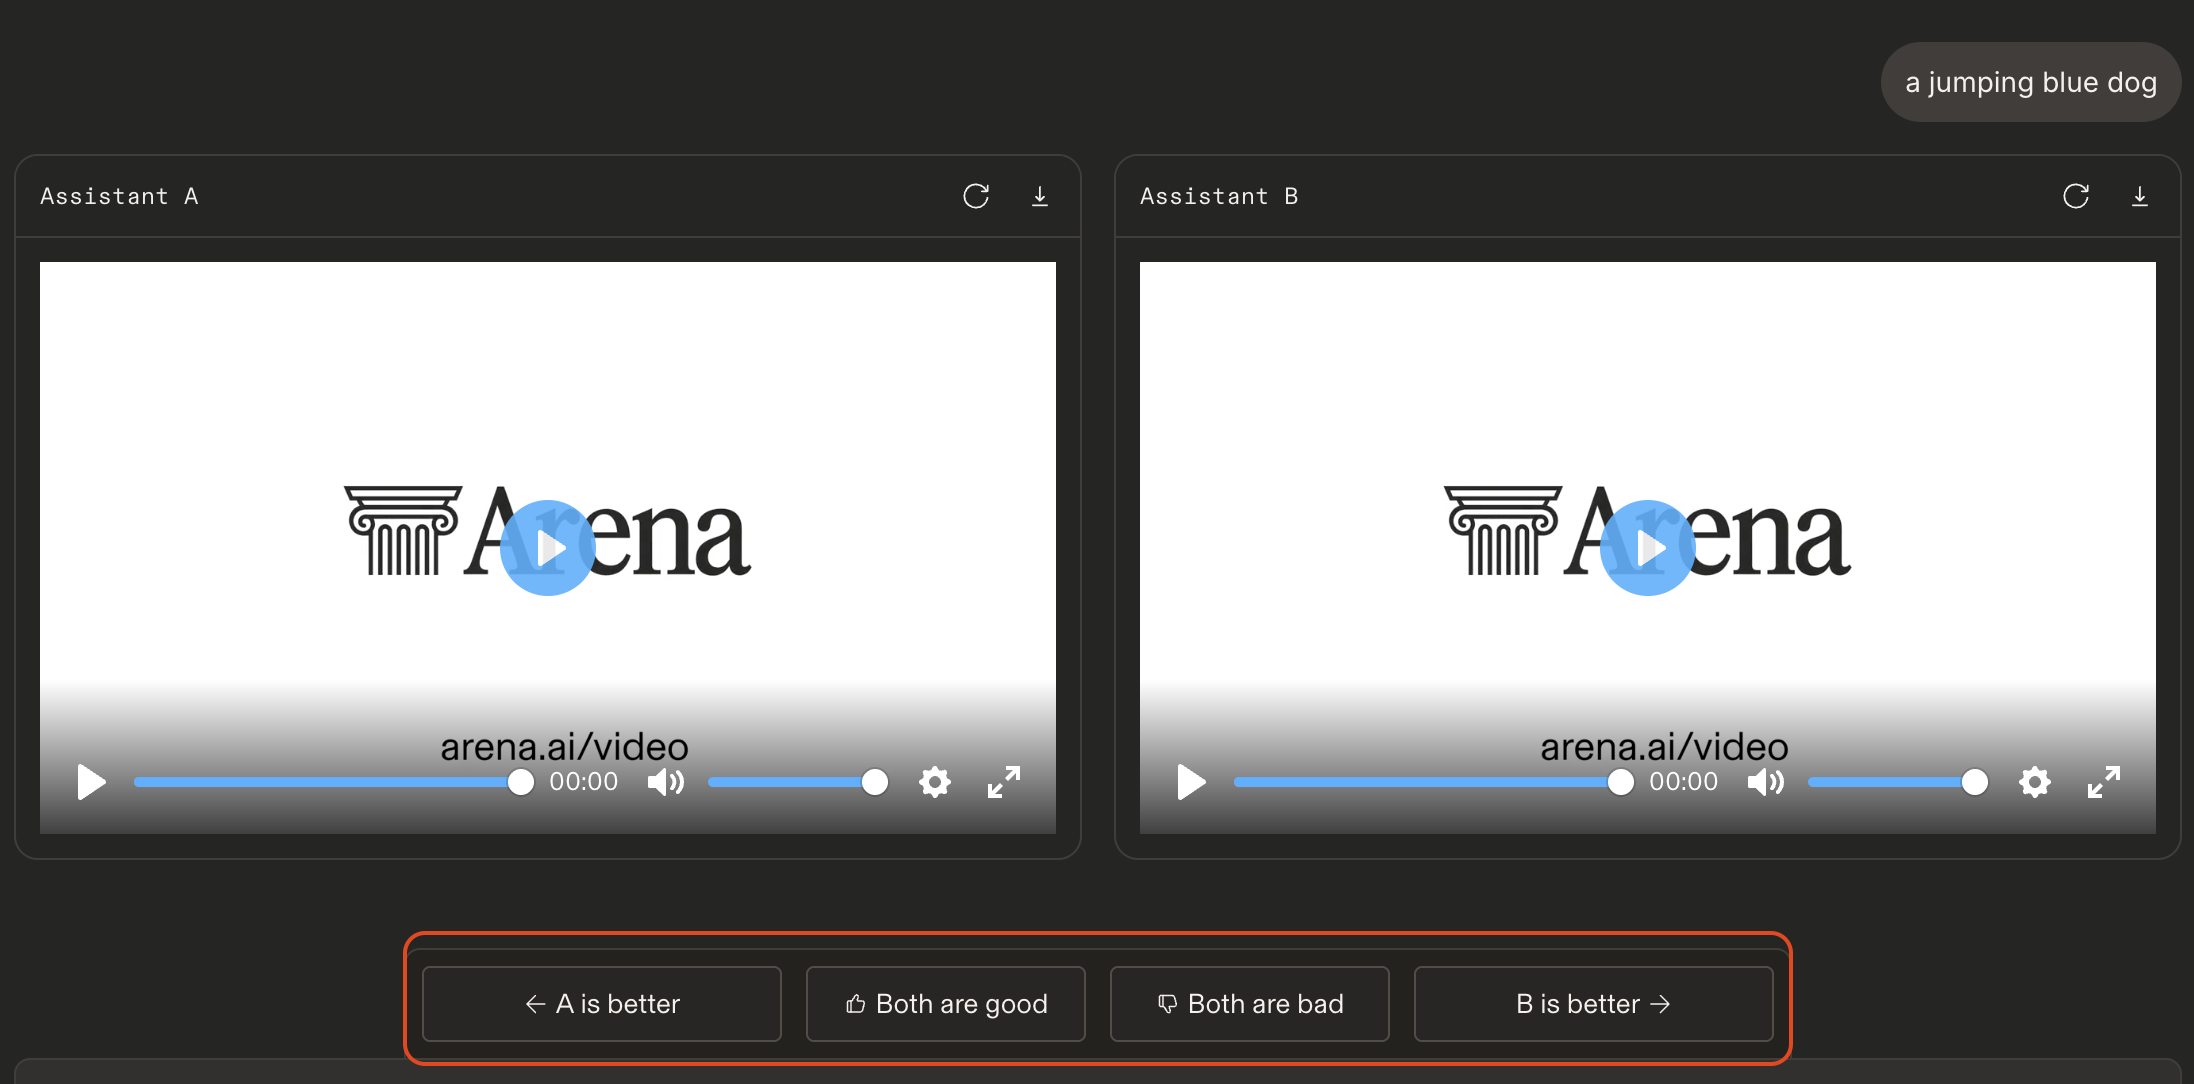Viewport: 2194px width, 1084px height.
Task: Mute Assistant A's video volume
Action: [665, 782]
